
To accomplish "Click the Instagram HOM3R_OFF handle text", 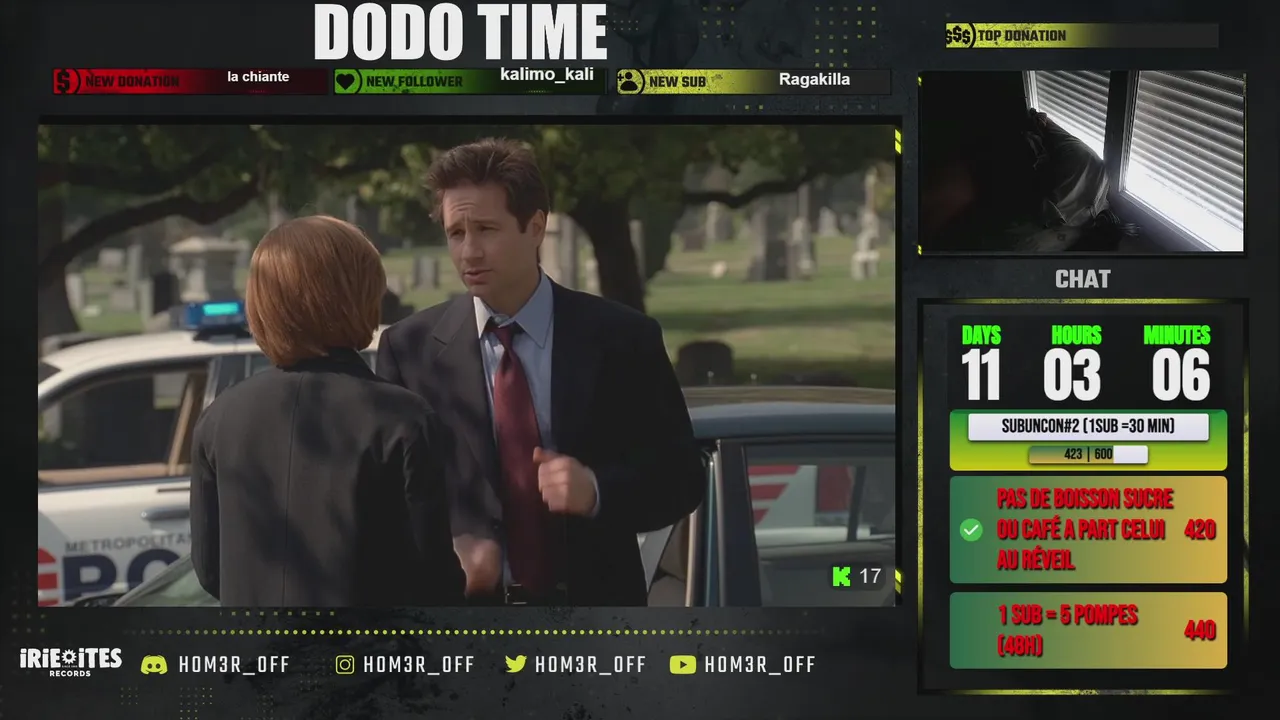I will click(419, 664).
